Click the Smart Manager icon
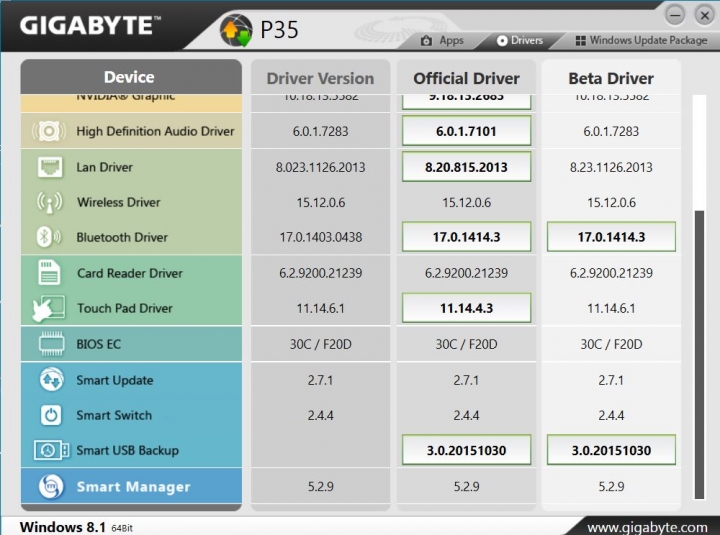Viewport: 720px width, 535px height. [x=50, y=486]
